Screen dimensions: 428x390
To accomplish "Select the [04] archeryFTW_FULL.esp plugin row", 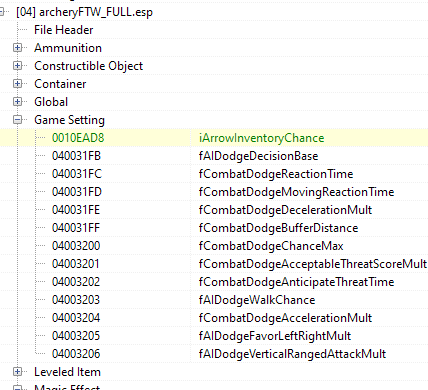I will click(x=84, y=12).
